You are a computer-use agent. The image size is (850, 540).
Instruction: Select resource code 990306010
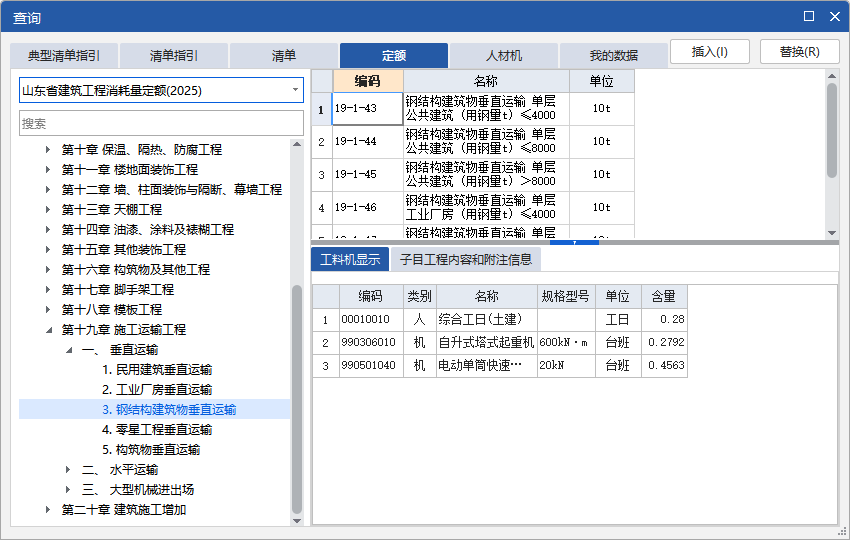click(371, 342)
